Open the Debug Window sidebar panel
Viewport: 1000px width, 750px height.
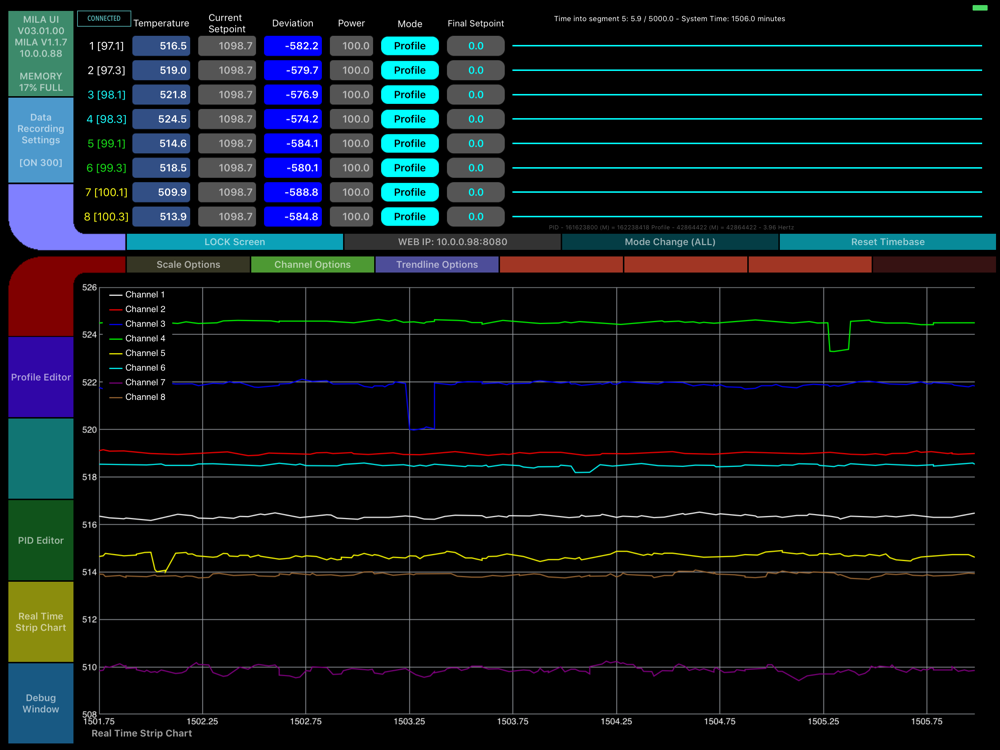pos(41,703)
